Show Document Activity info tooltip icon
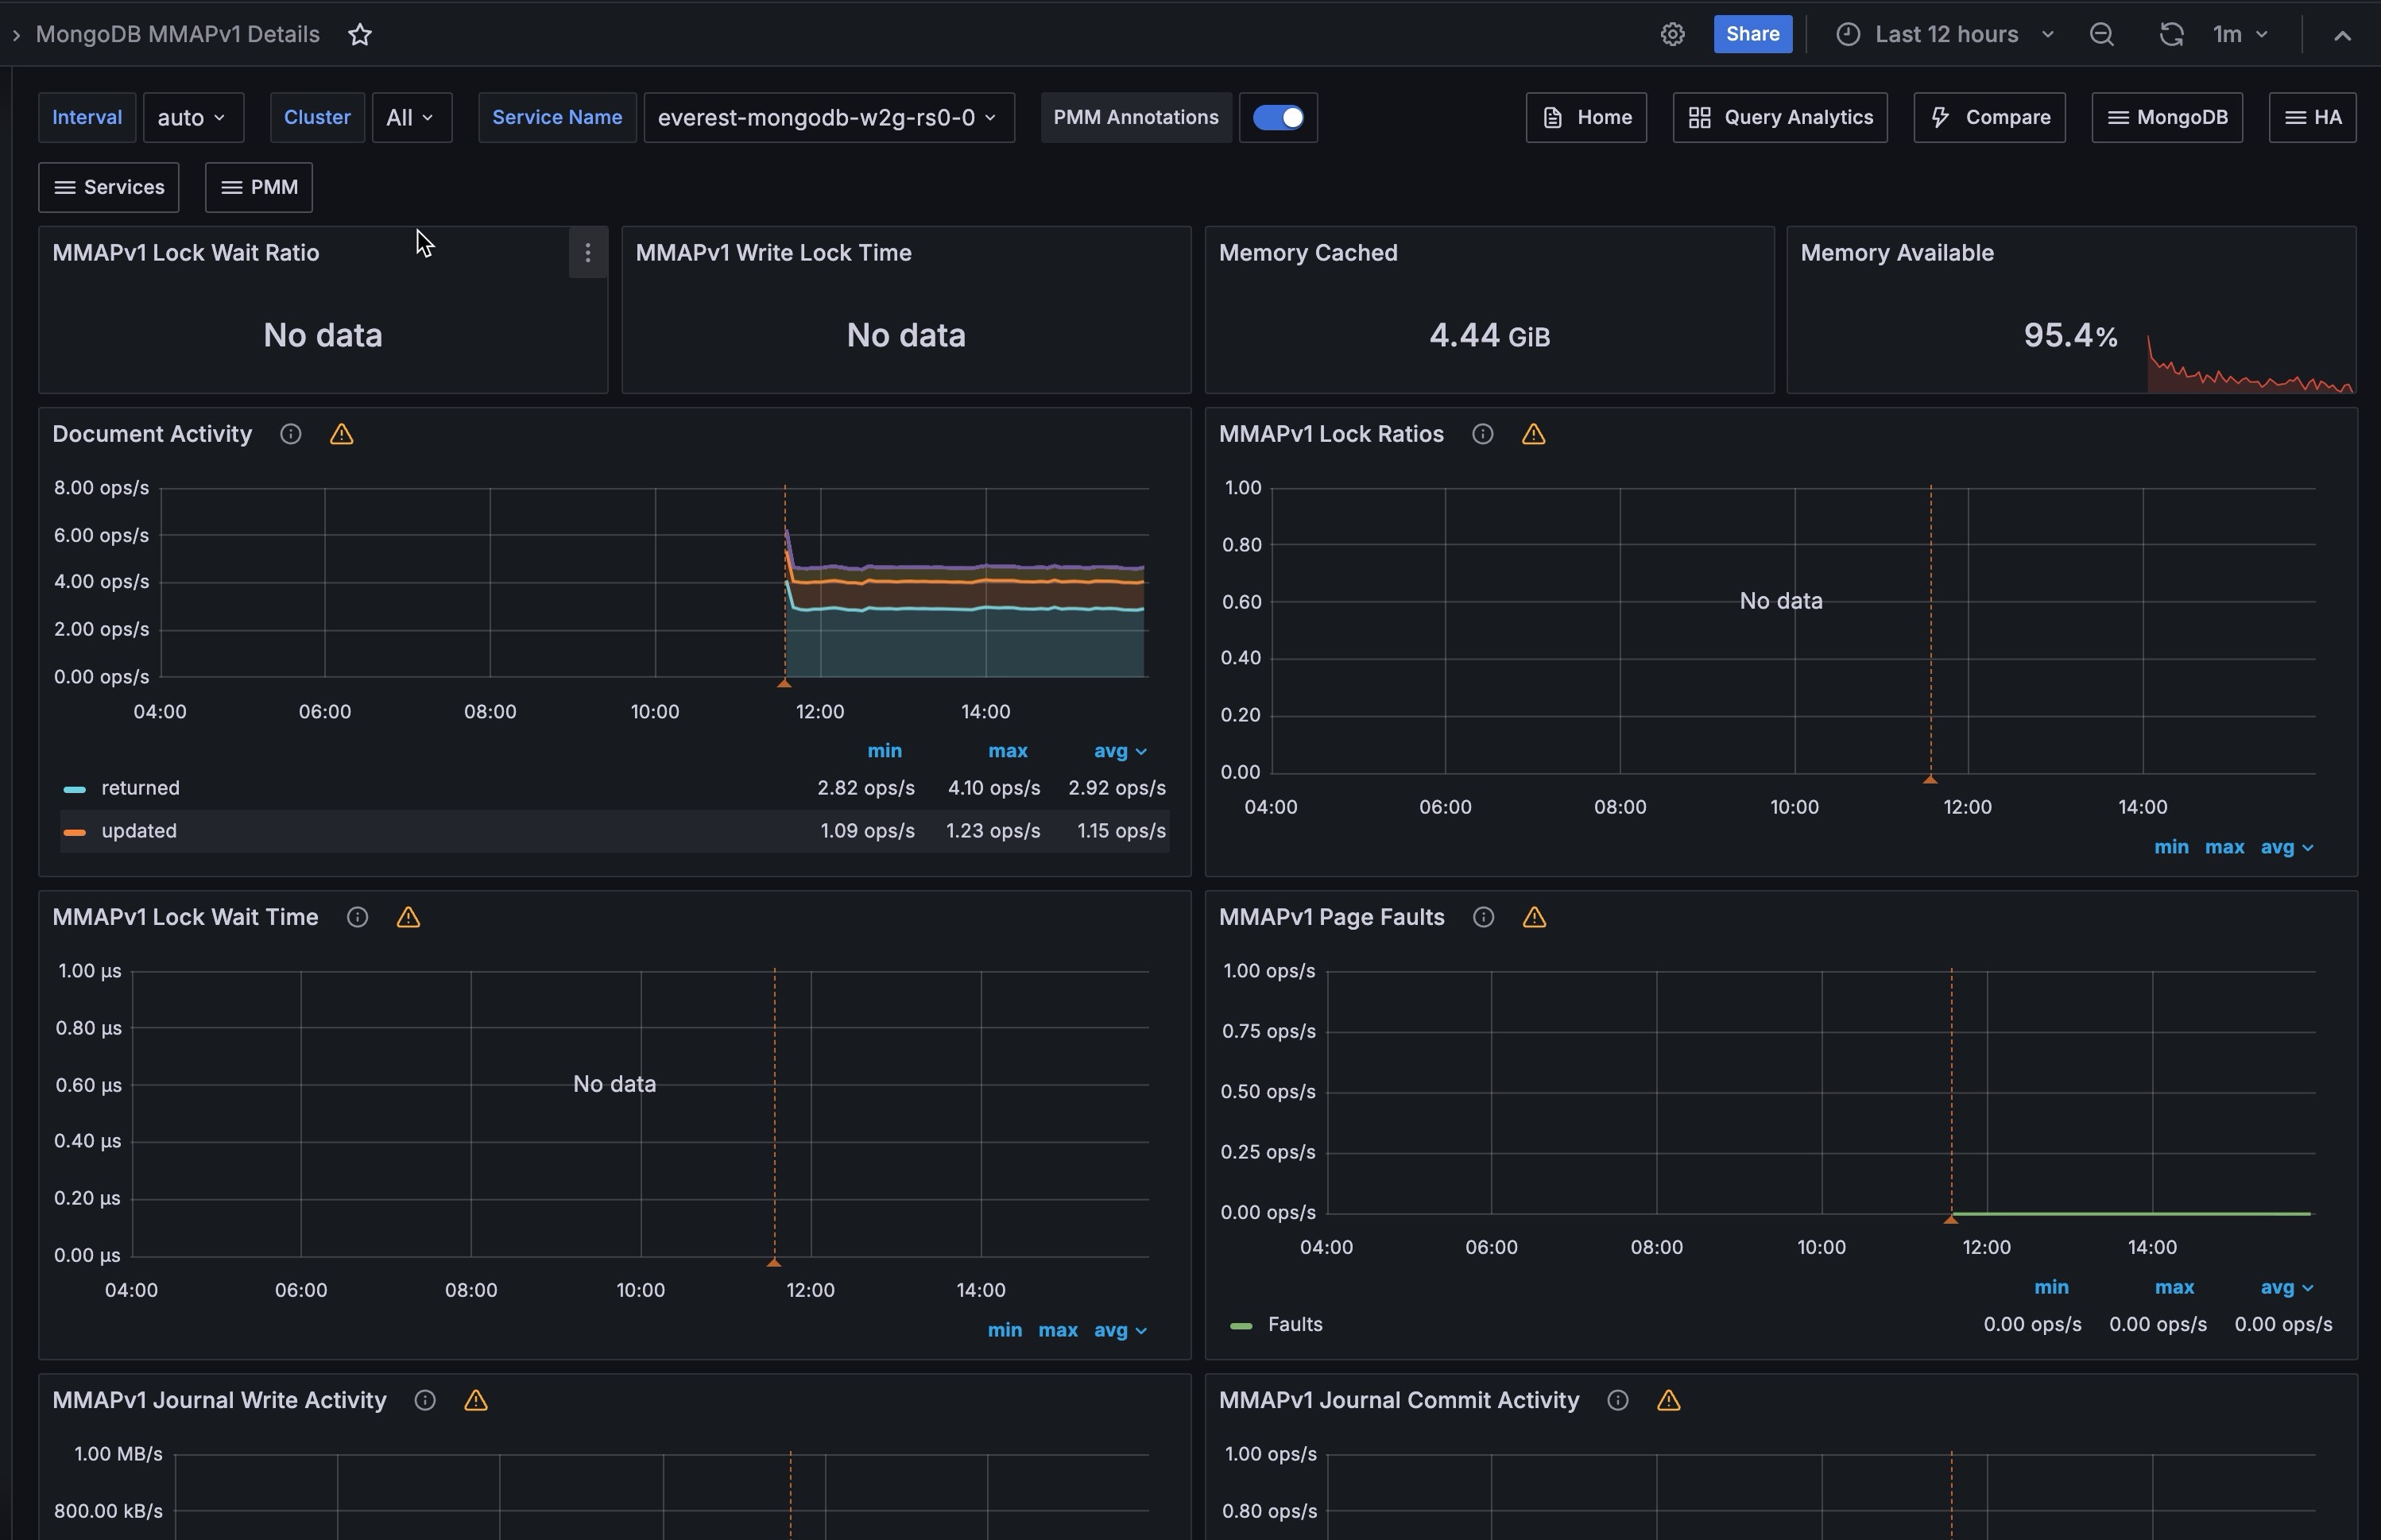The image size is (2381, 1540). pos(291,434)
